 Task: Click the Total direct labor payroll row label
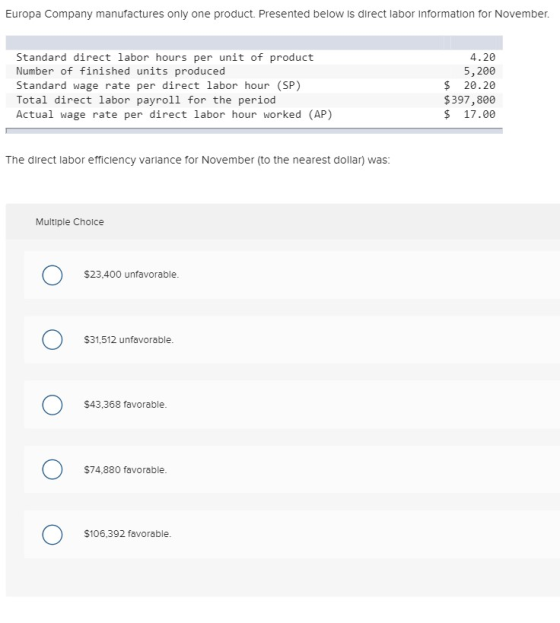coord(145,100)
